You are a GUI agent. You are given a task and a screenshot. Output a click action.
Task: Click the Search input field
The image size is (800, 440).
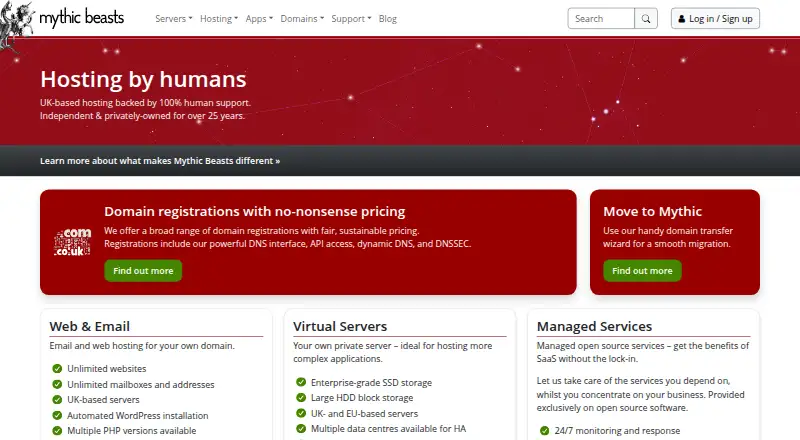click(x=601, y=19)
